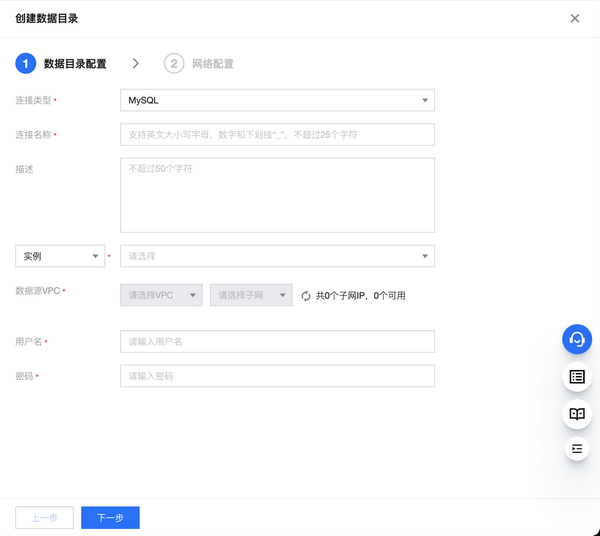Focus the 连接名称 input field
This screenshot has width=600, height=536.
[277, 135]
